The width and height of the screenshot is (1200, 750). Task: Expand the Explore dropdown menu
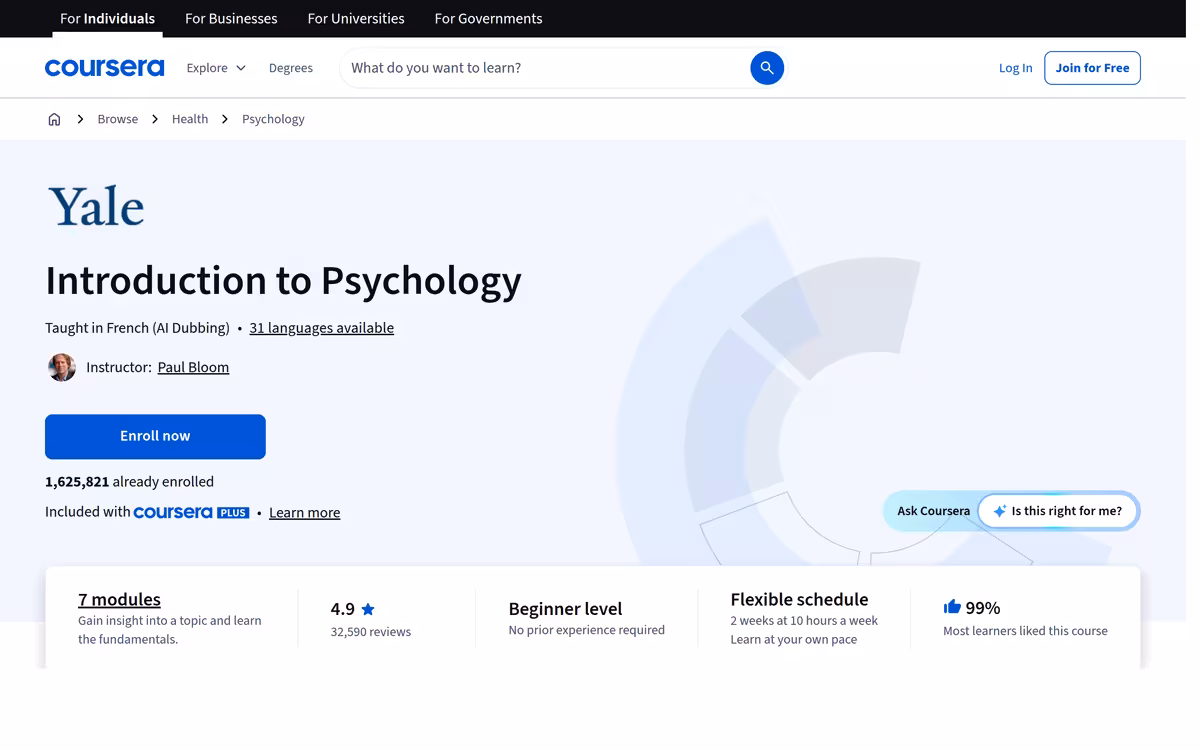[216, 68]
